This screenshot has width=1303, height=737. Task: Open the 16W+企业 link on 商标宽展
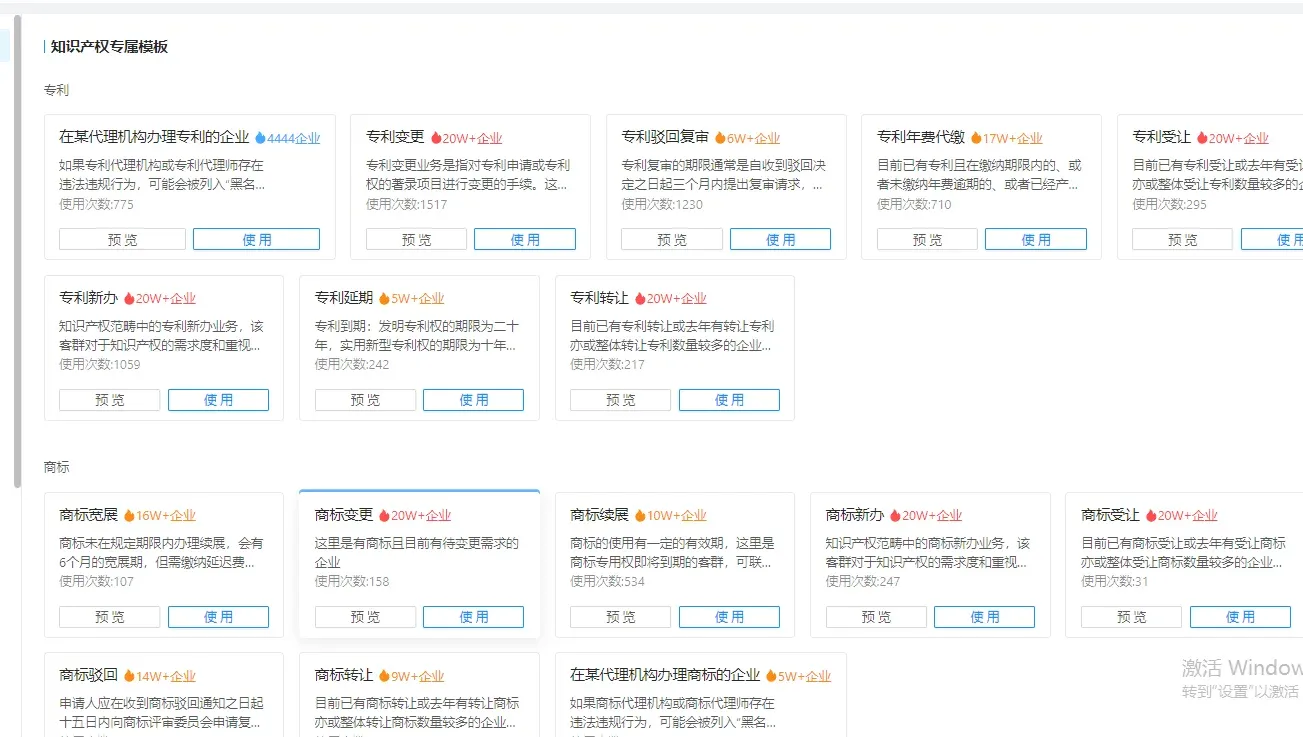click(166, 515)
